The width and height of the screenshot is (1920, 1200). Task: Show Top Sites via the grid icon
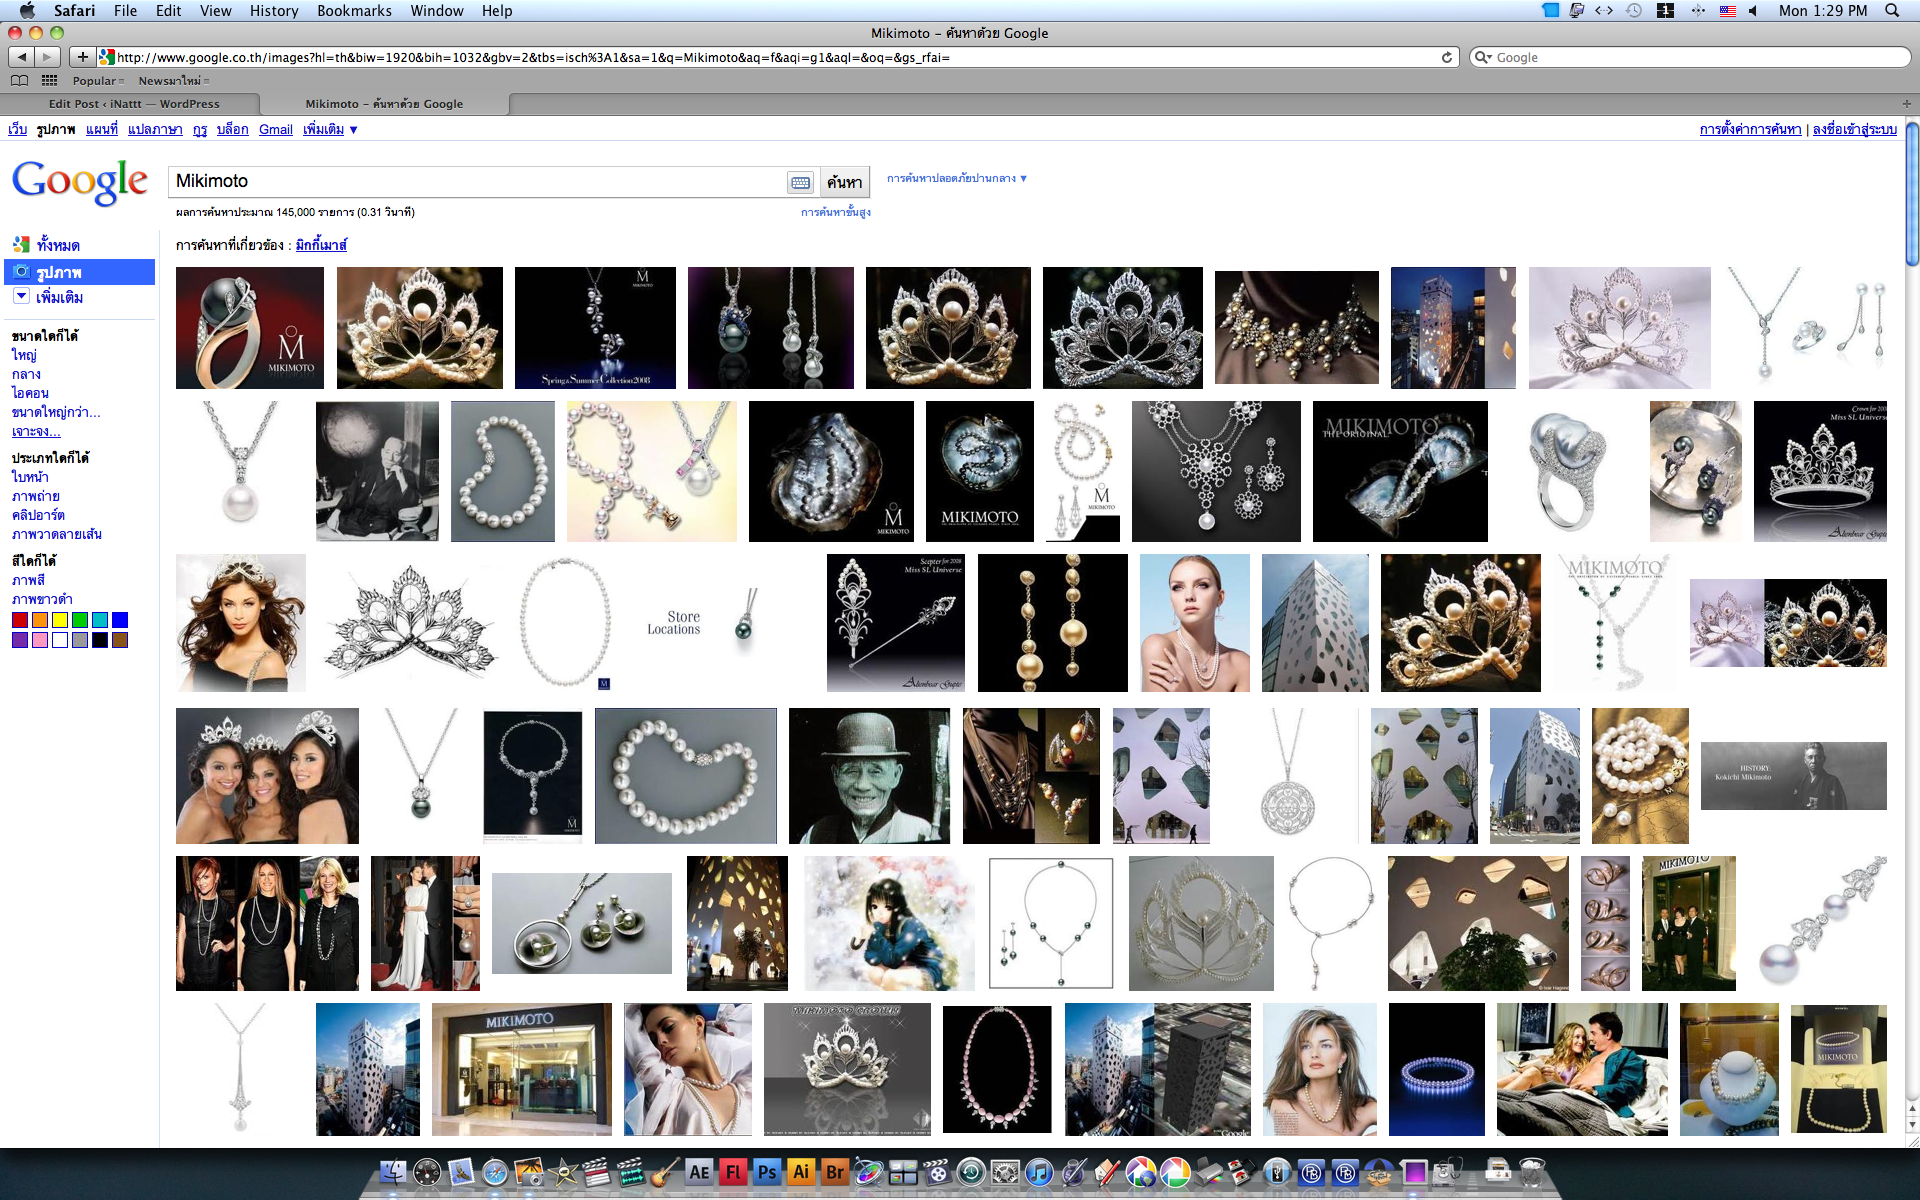point(49,80)
